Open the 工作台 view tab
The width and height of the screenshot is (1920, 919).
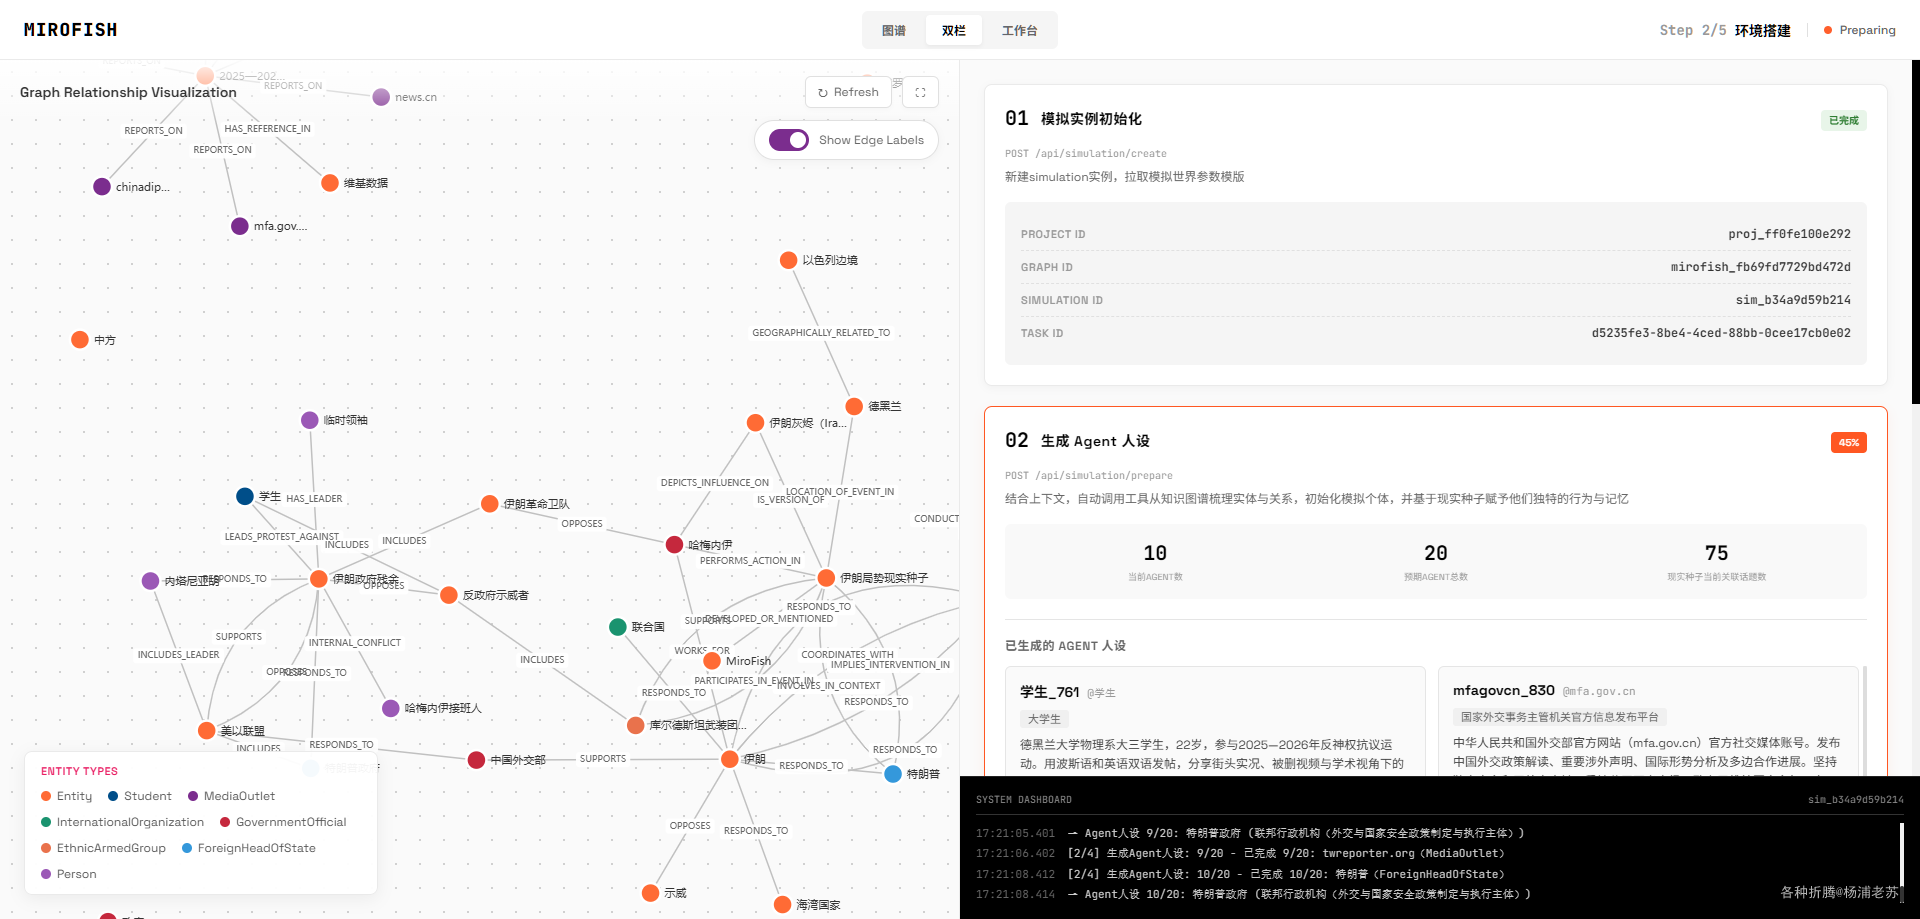coord(1019,30)
